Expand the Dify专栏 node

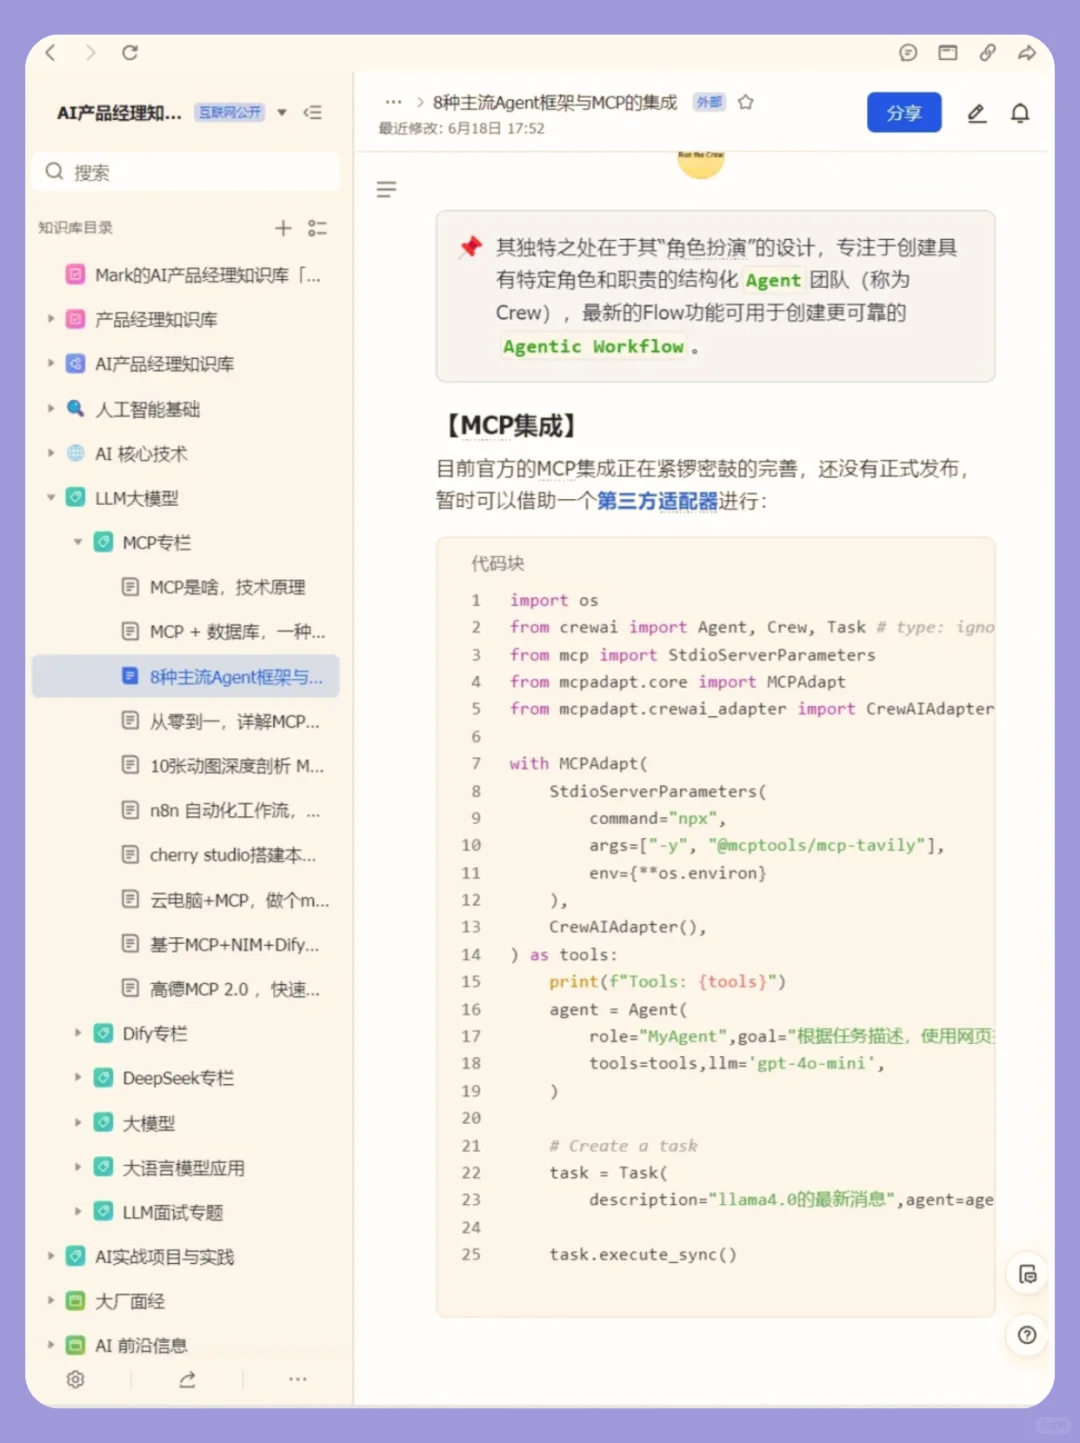[x=78, y=1033]
